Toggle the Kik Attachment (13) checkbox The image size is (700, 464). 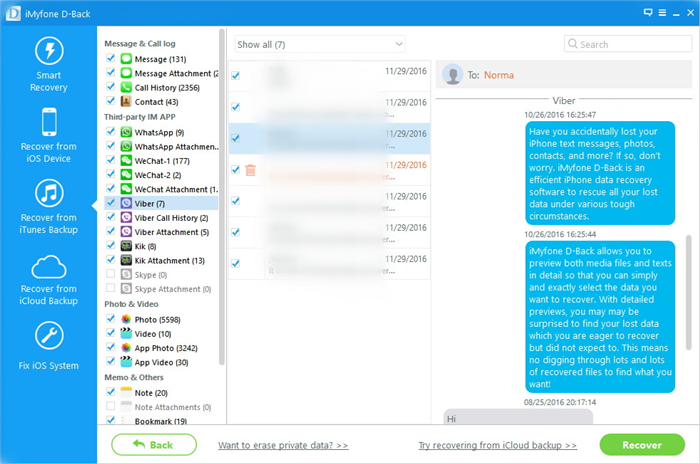click(111, 259)
